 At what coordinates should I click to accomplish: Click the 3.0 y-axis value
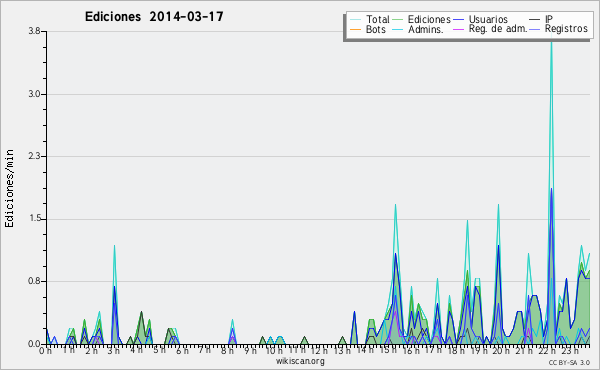pos(34,94)
